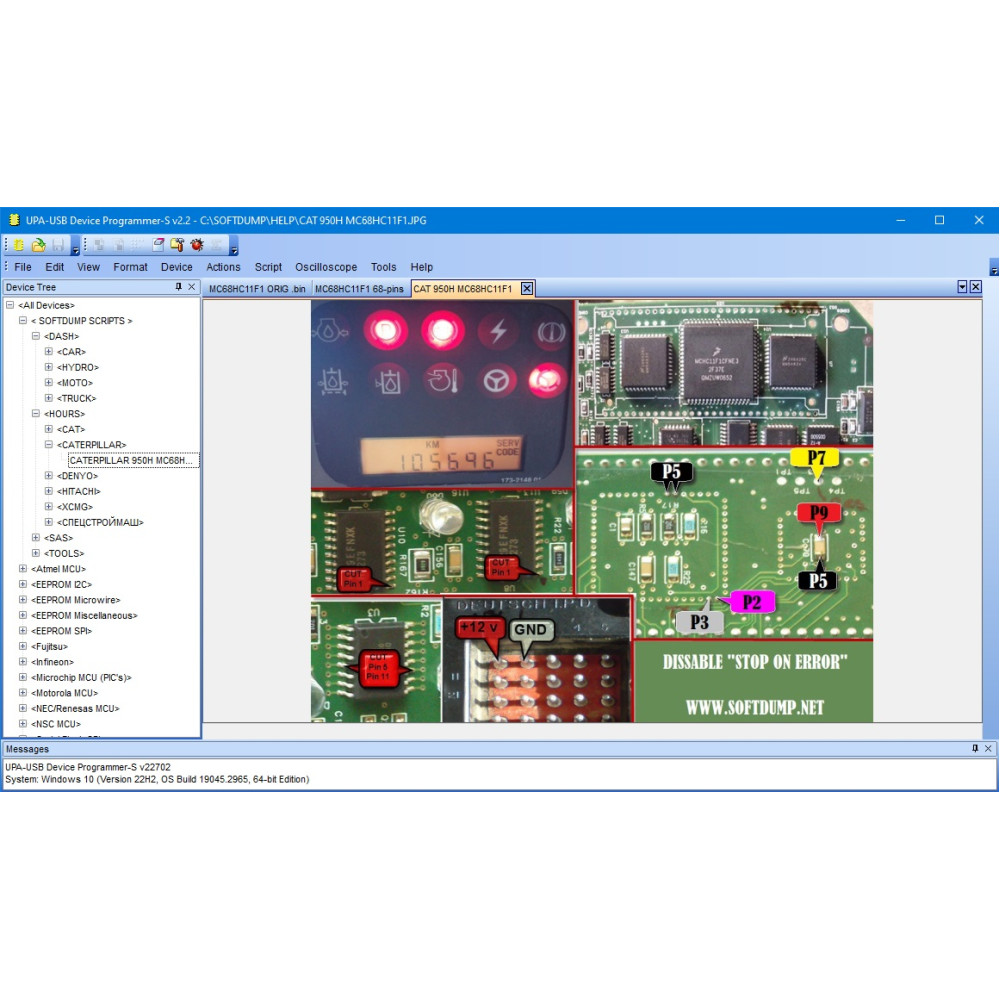Image resolution: width=1000 pixels, height=1000 pixels.
Task: Expand the <MOTO> tree node
Action: (48, 383)
